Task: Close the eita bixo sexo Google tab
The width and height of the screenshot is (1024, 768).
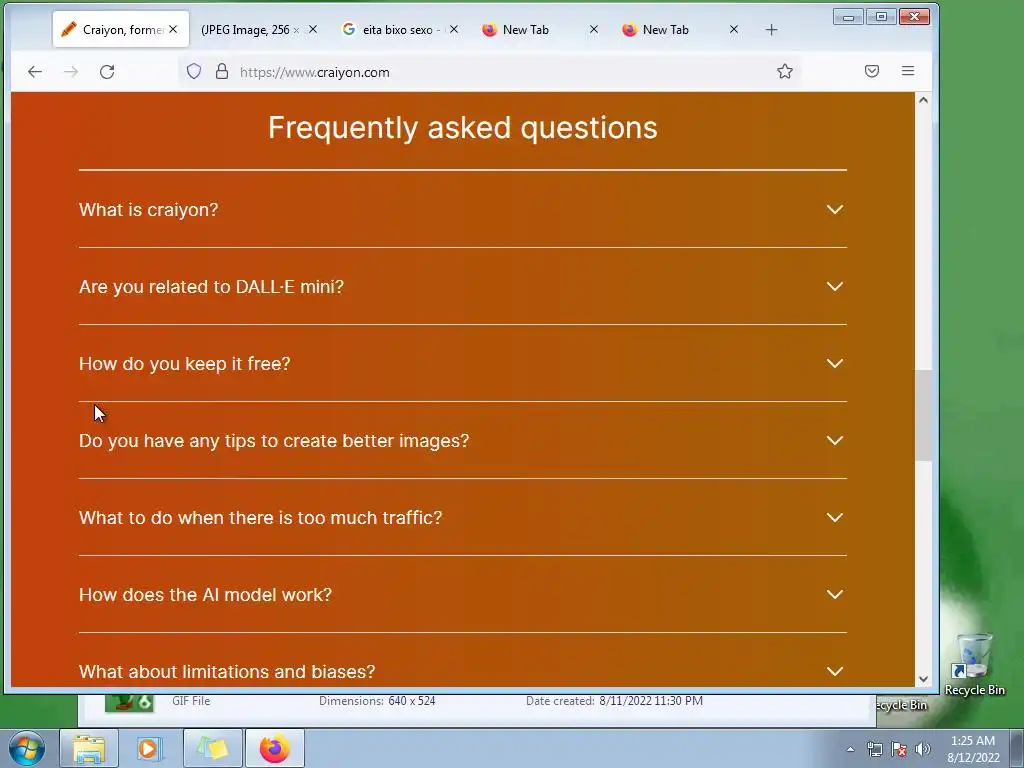Action: [454, 29]
